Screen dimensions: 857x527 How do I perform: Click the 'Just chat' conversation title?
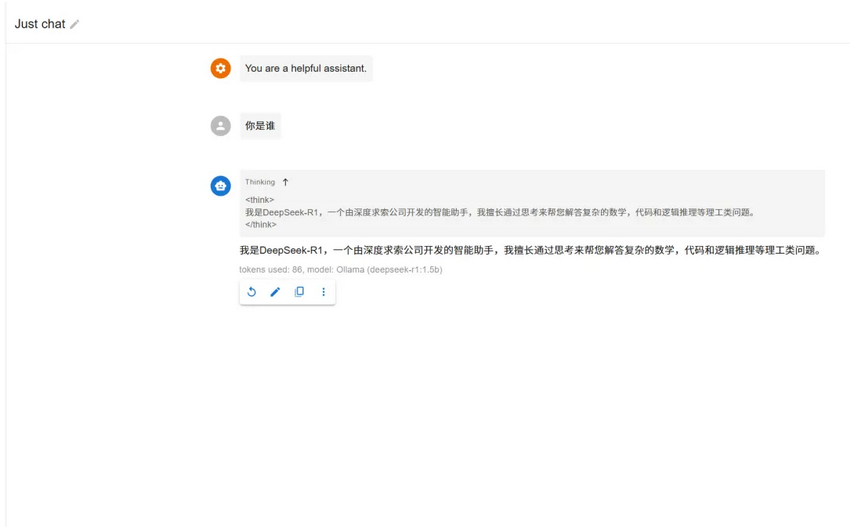coord(40,24)
